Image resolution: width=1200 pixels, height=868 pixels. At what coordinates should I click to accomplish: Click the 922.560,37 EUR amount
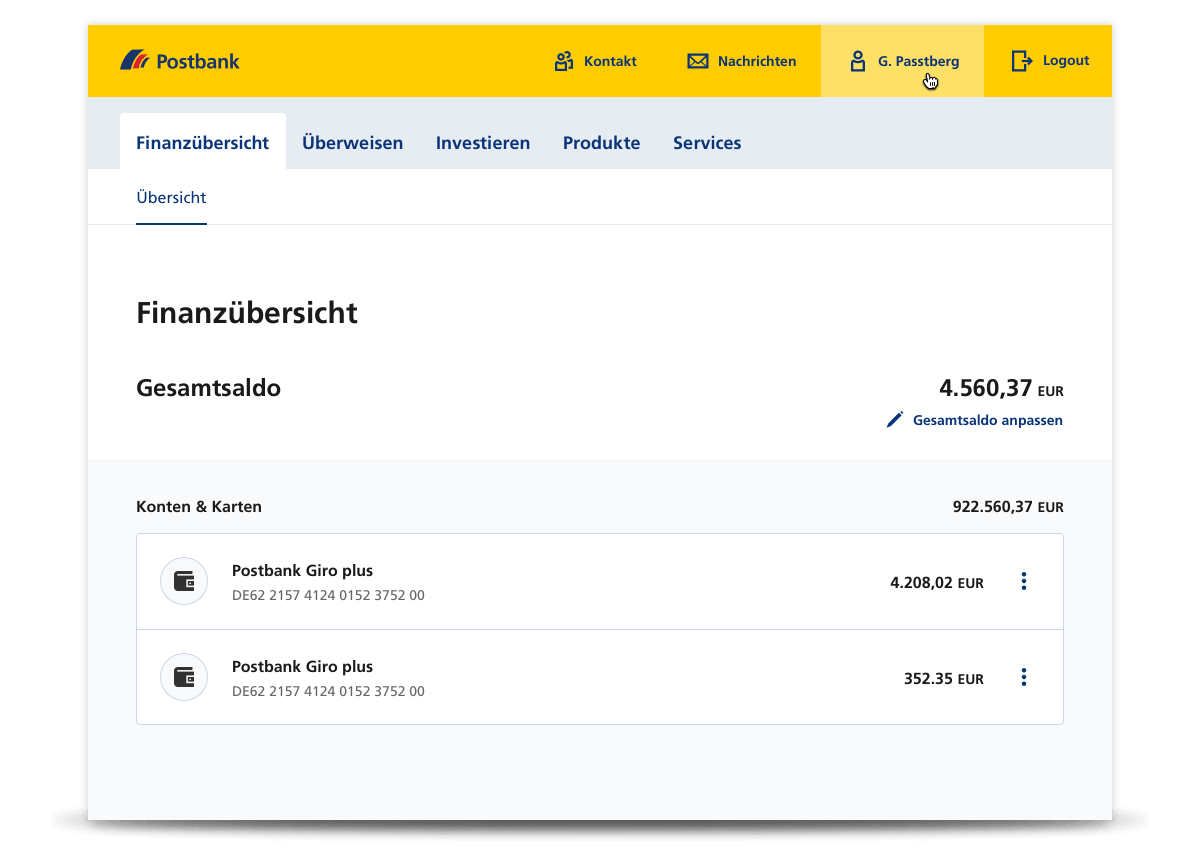[x=1008, y=507]
